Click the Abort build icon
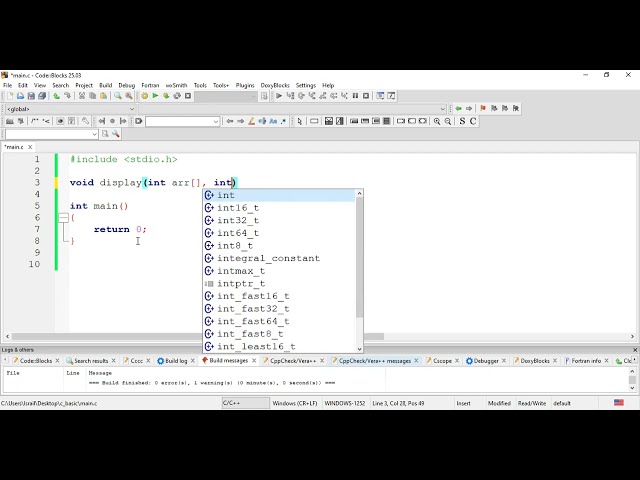This screenshot has width=640, height=480. tap(188, 96)
